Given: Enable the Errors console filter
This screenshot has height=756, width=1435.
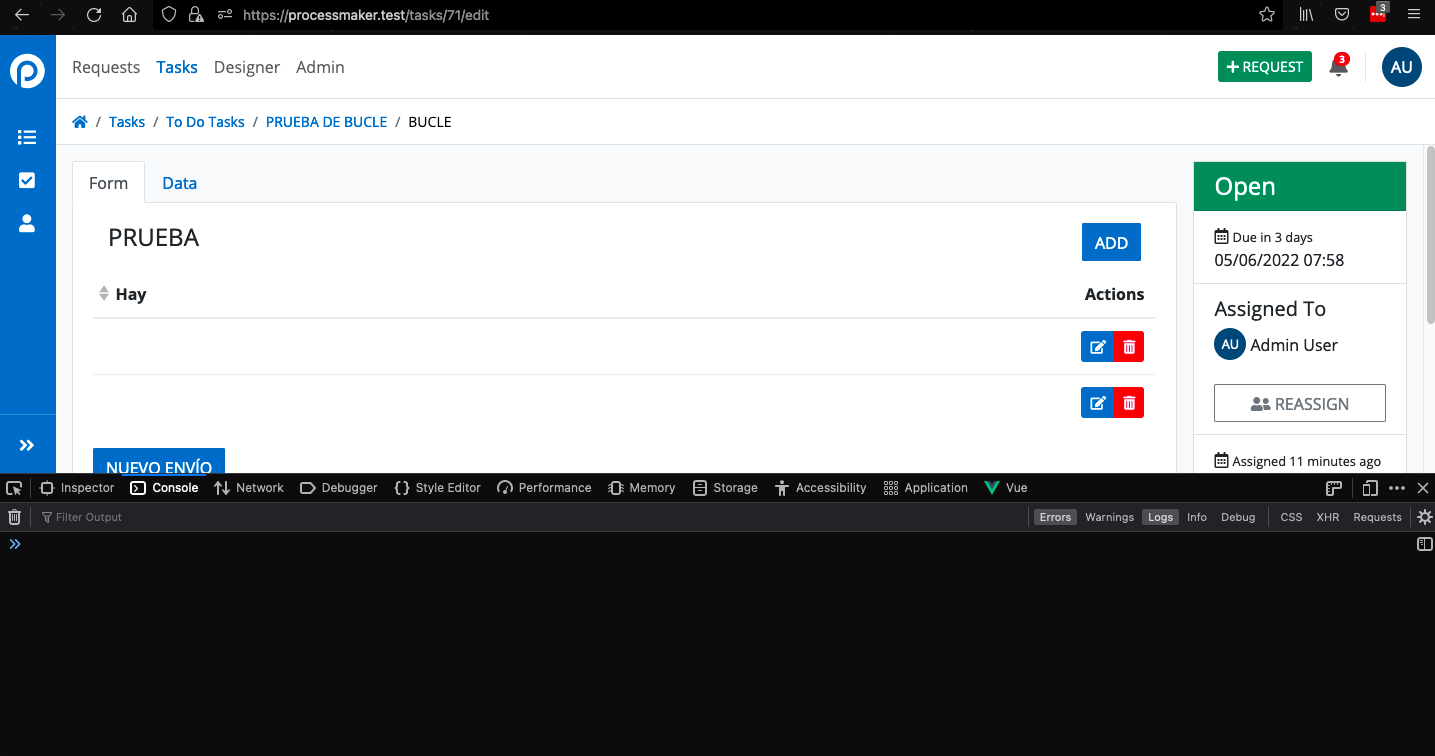Looking at the screenshot, I should (1055, 516).
